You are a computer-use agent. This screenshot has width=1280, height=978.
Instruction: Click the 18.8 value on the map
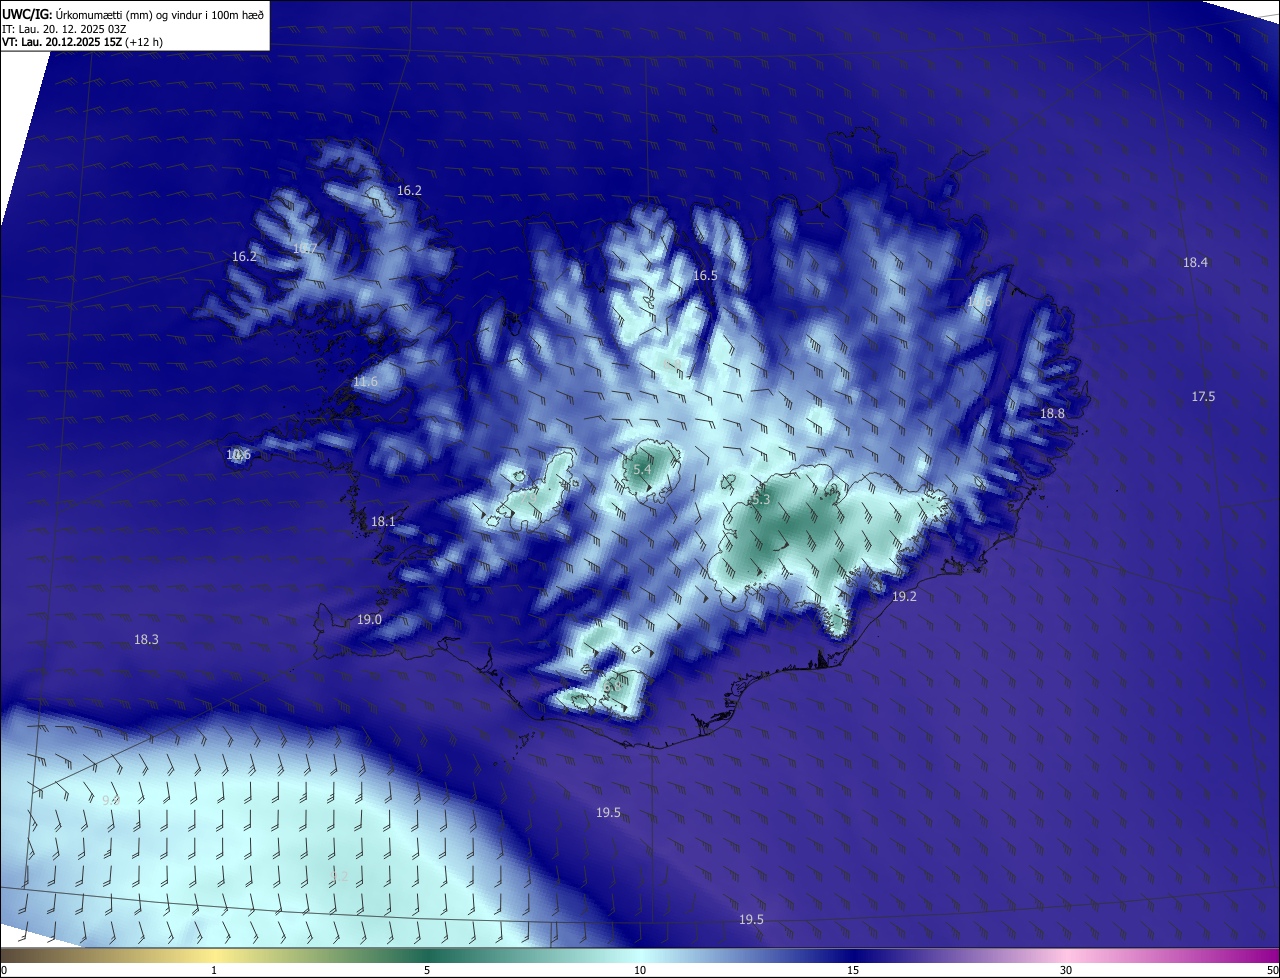[x=1052, y=413]
